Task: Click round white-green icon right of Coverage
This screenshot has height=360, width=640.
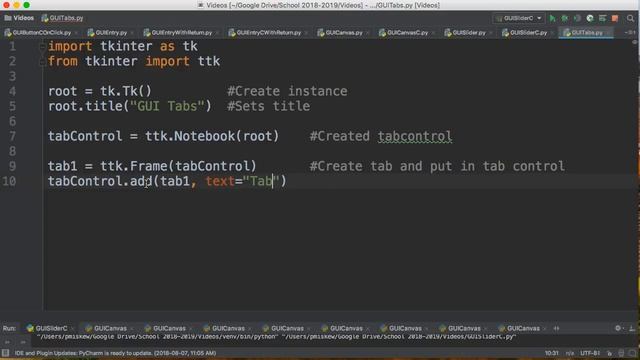Action: click(590, 18)
